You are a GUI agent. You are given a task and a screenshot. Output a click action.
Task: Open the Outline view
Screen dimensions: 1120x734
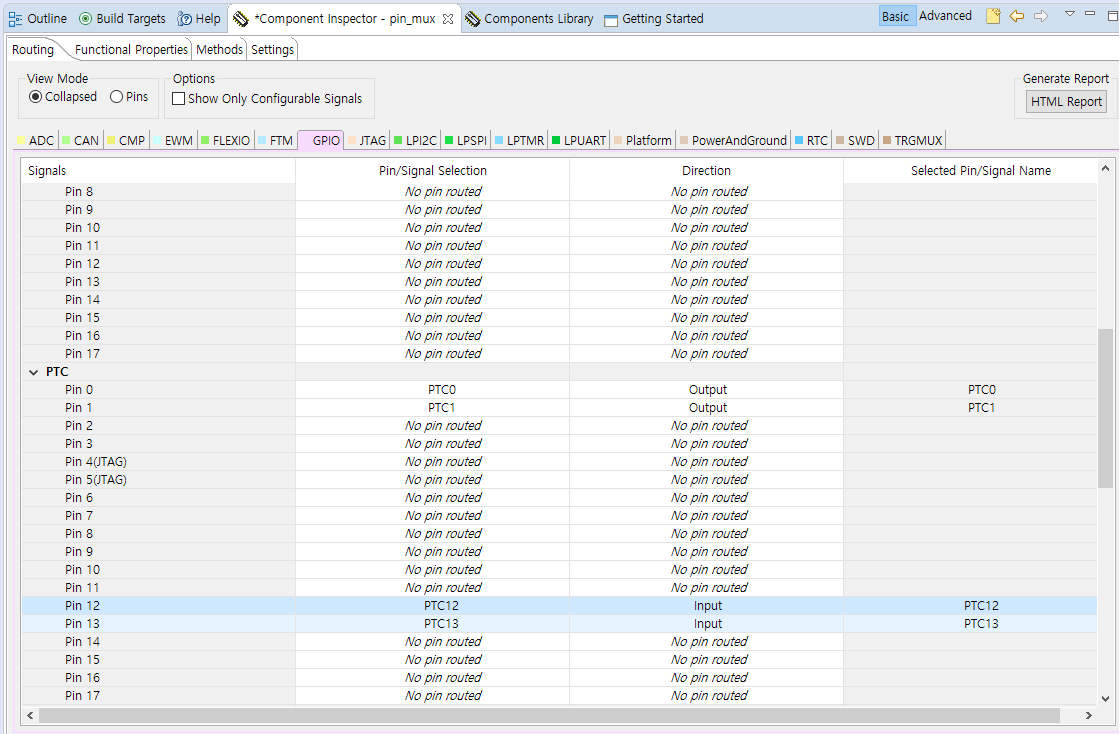[38, 17]
